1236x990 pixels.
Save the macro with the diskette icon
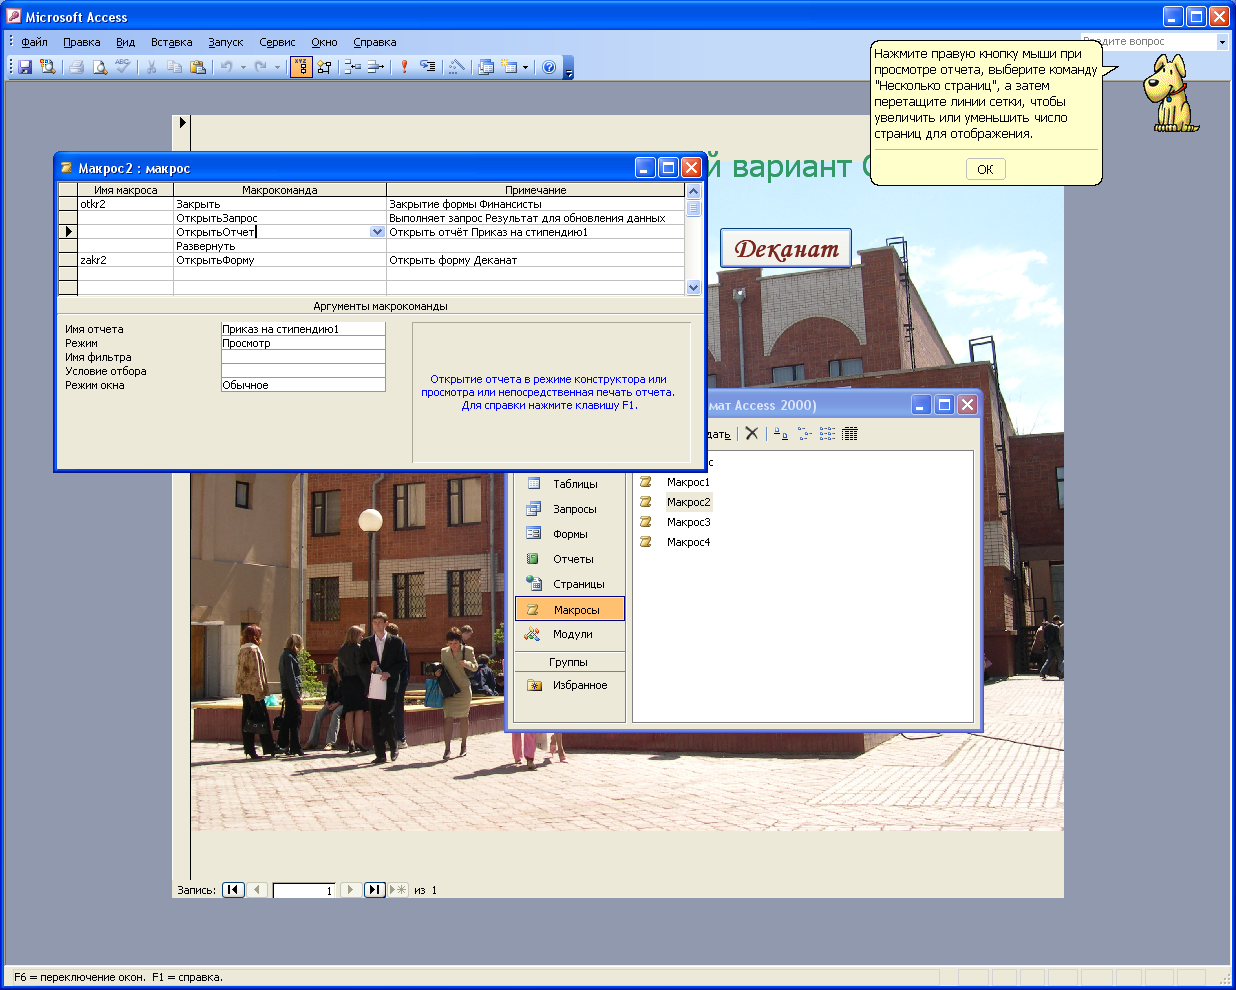[x=25, y=67]
